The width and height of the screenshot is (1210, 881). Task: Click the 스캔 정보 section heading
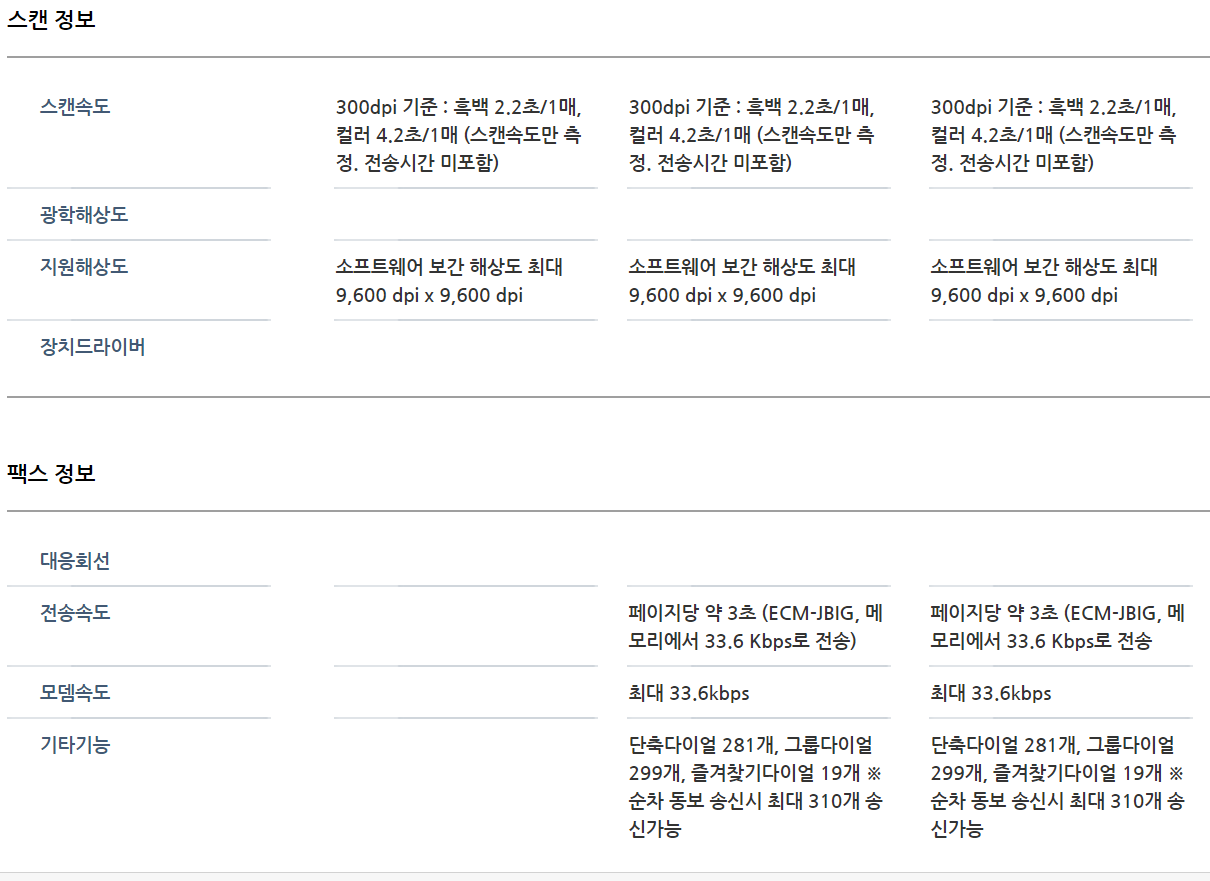pyautogui.click(x=52, y=19)
